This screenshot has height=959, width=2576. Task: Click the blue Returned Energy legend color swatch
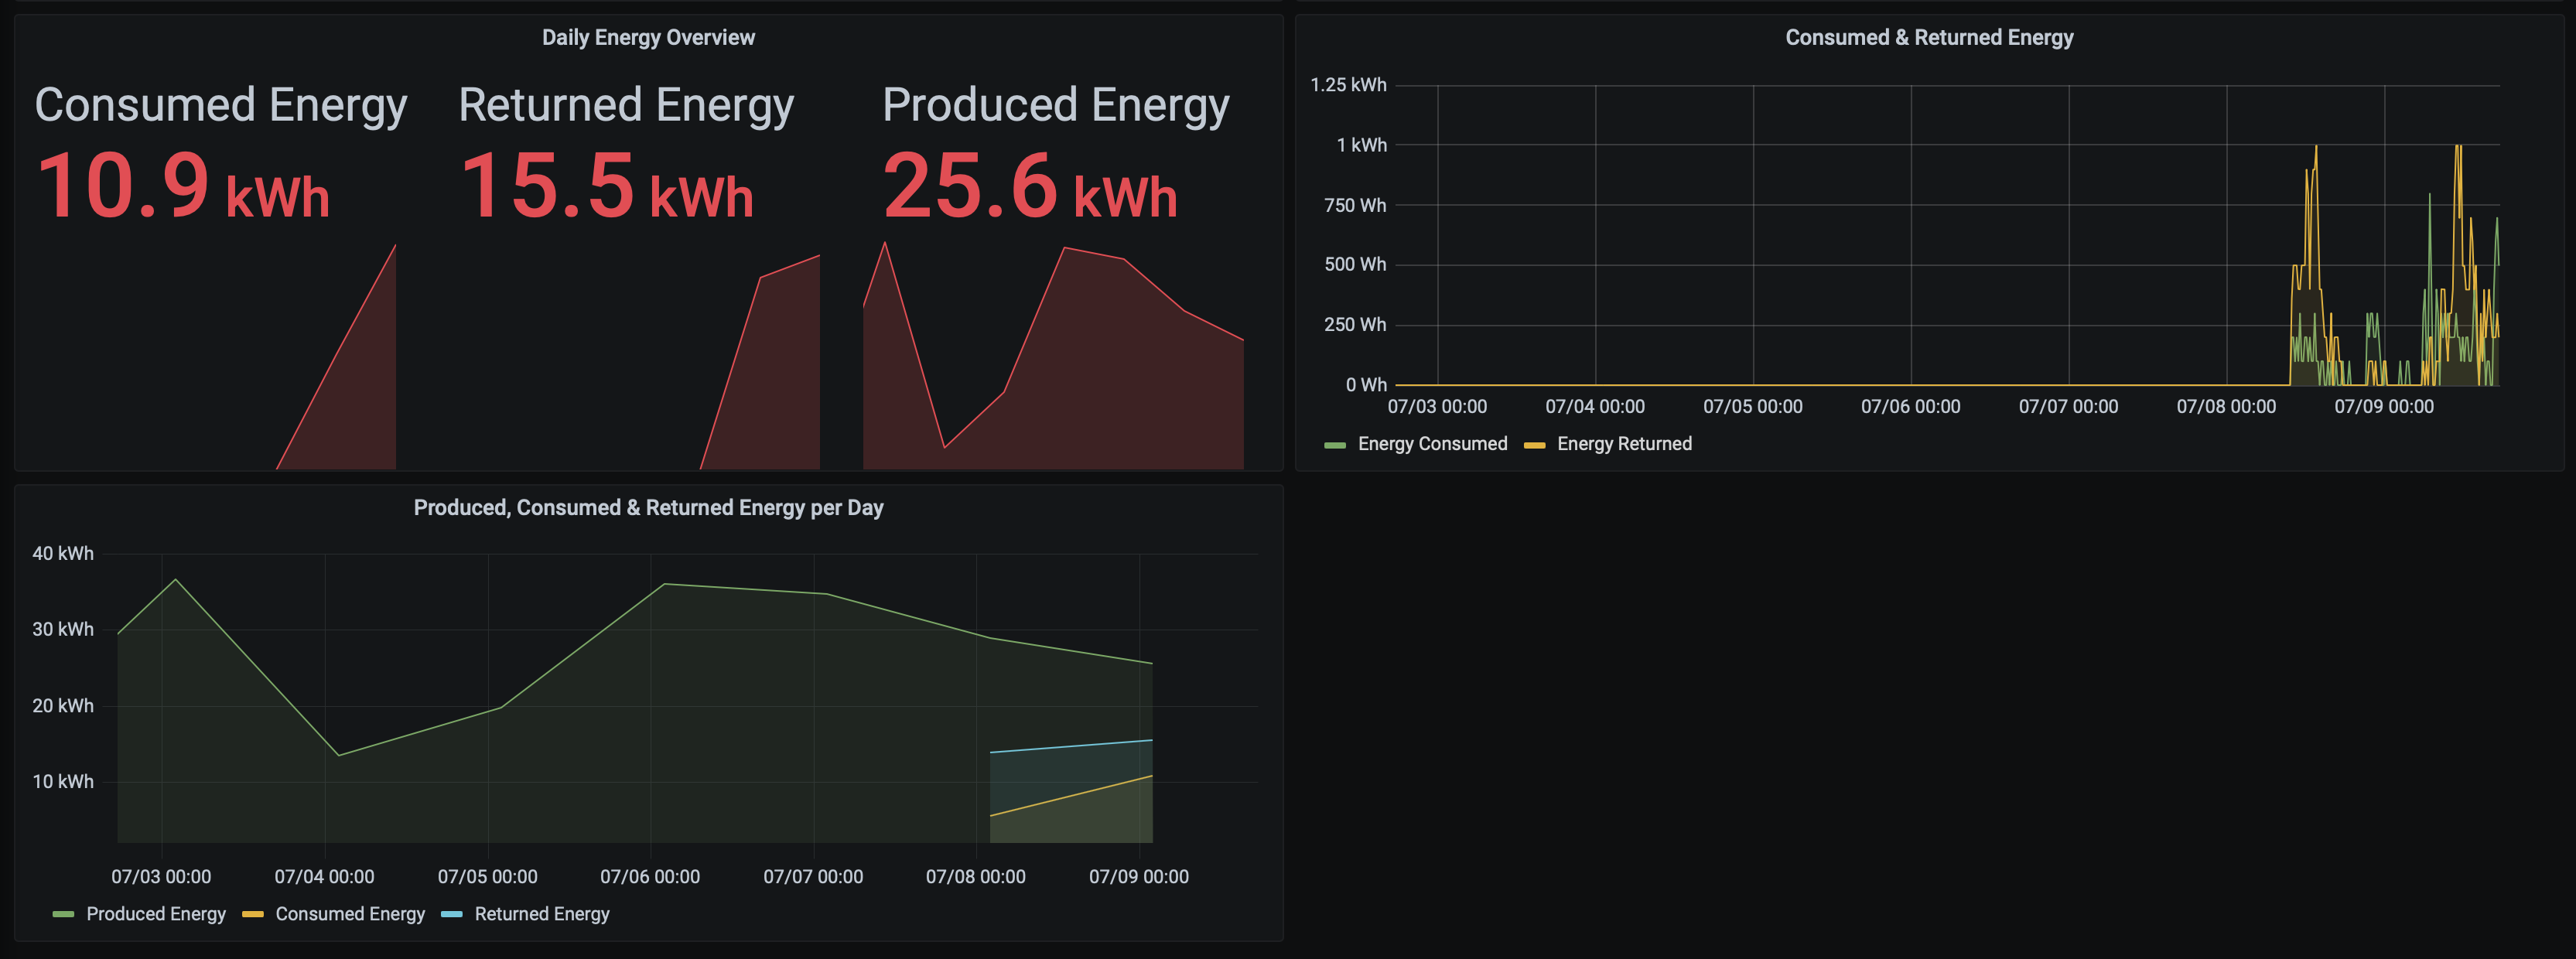(451, 915)
